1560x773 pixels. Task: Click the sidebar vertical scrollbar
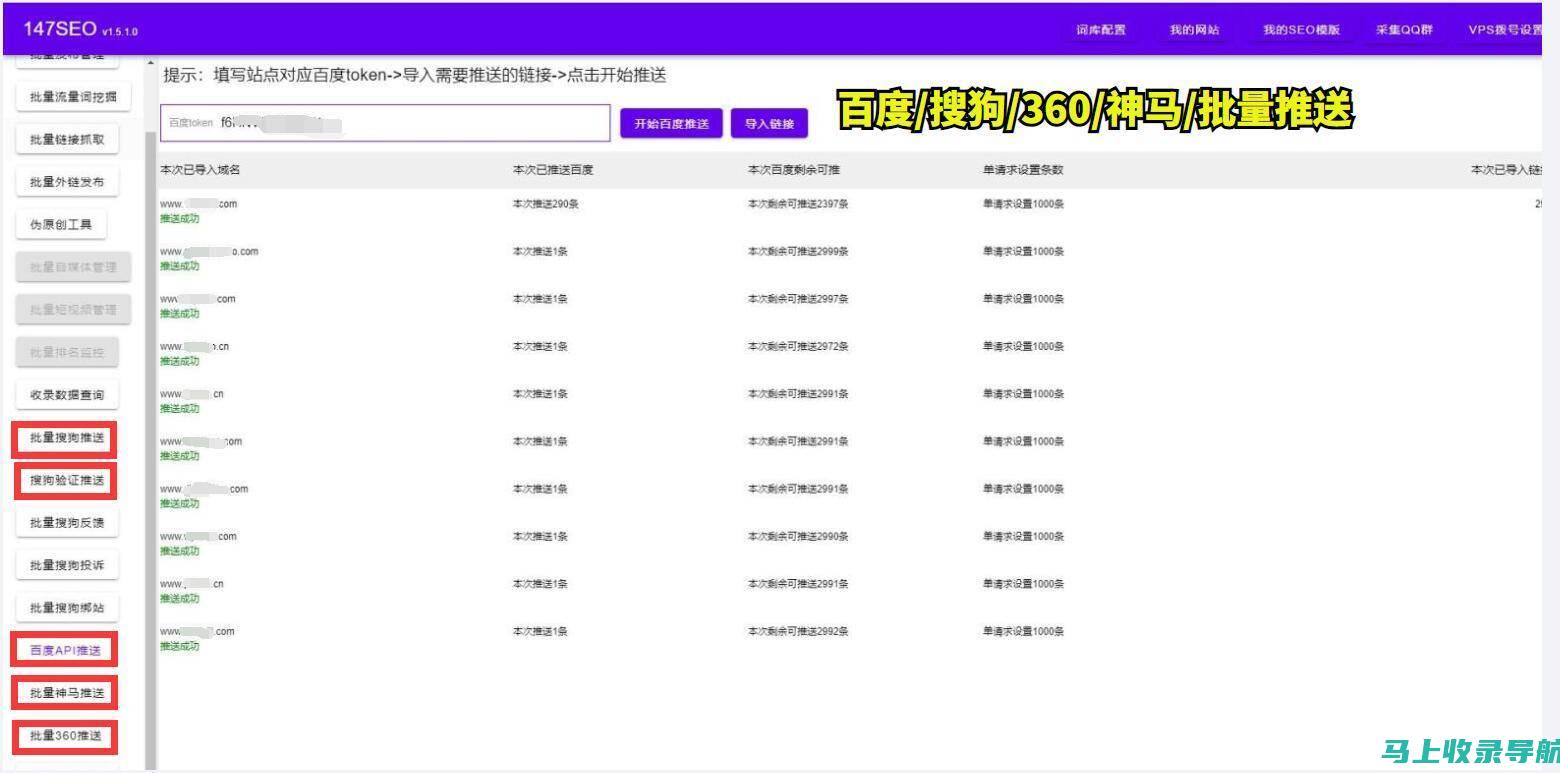click(151, 450)
